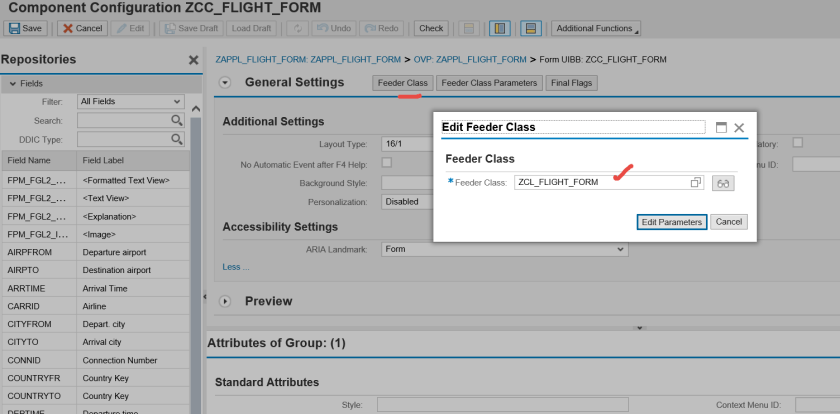The image size is (840, 414).
Task: Click the Edit Parameters button
Action: [672, 221]
